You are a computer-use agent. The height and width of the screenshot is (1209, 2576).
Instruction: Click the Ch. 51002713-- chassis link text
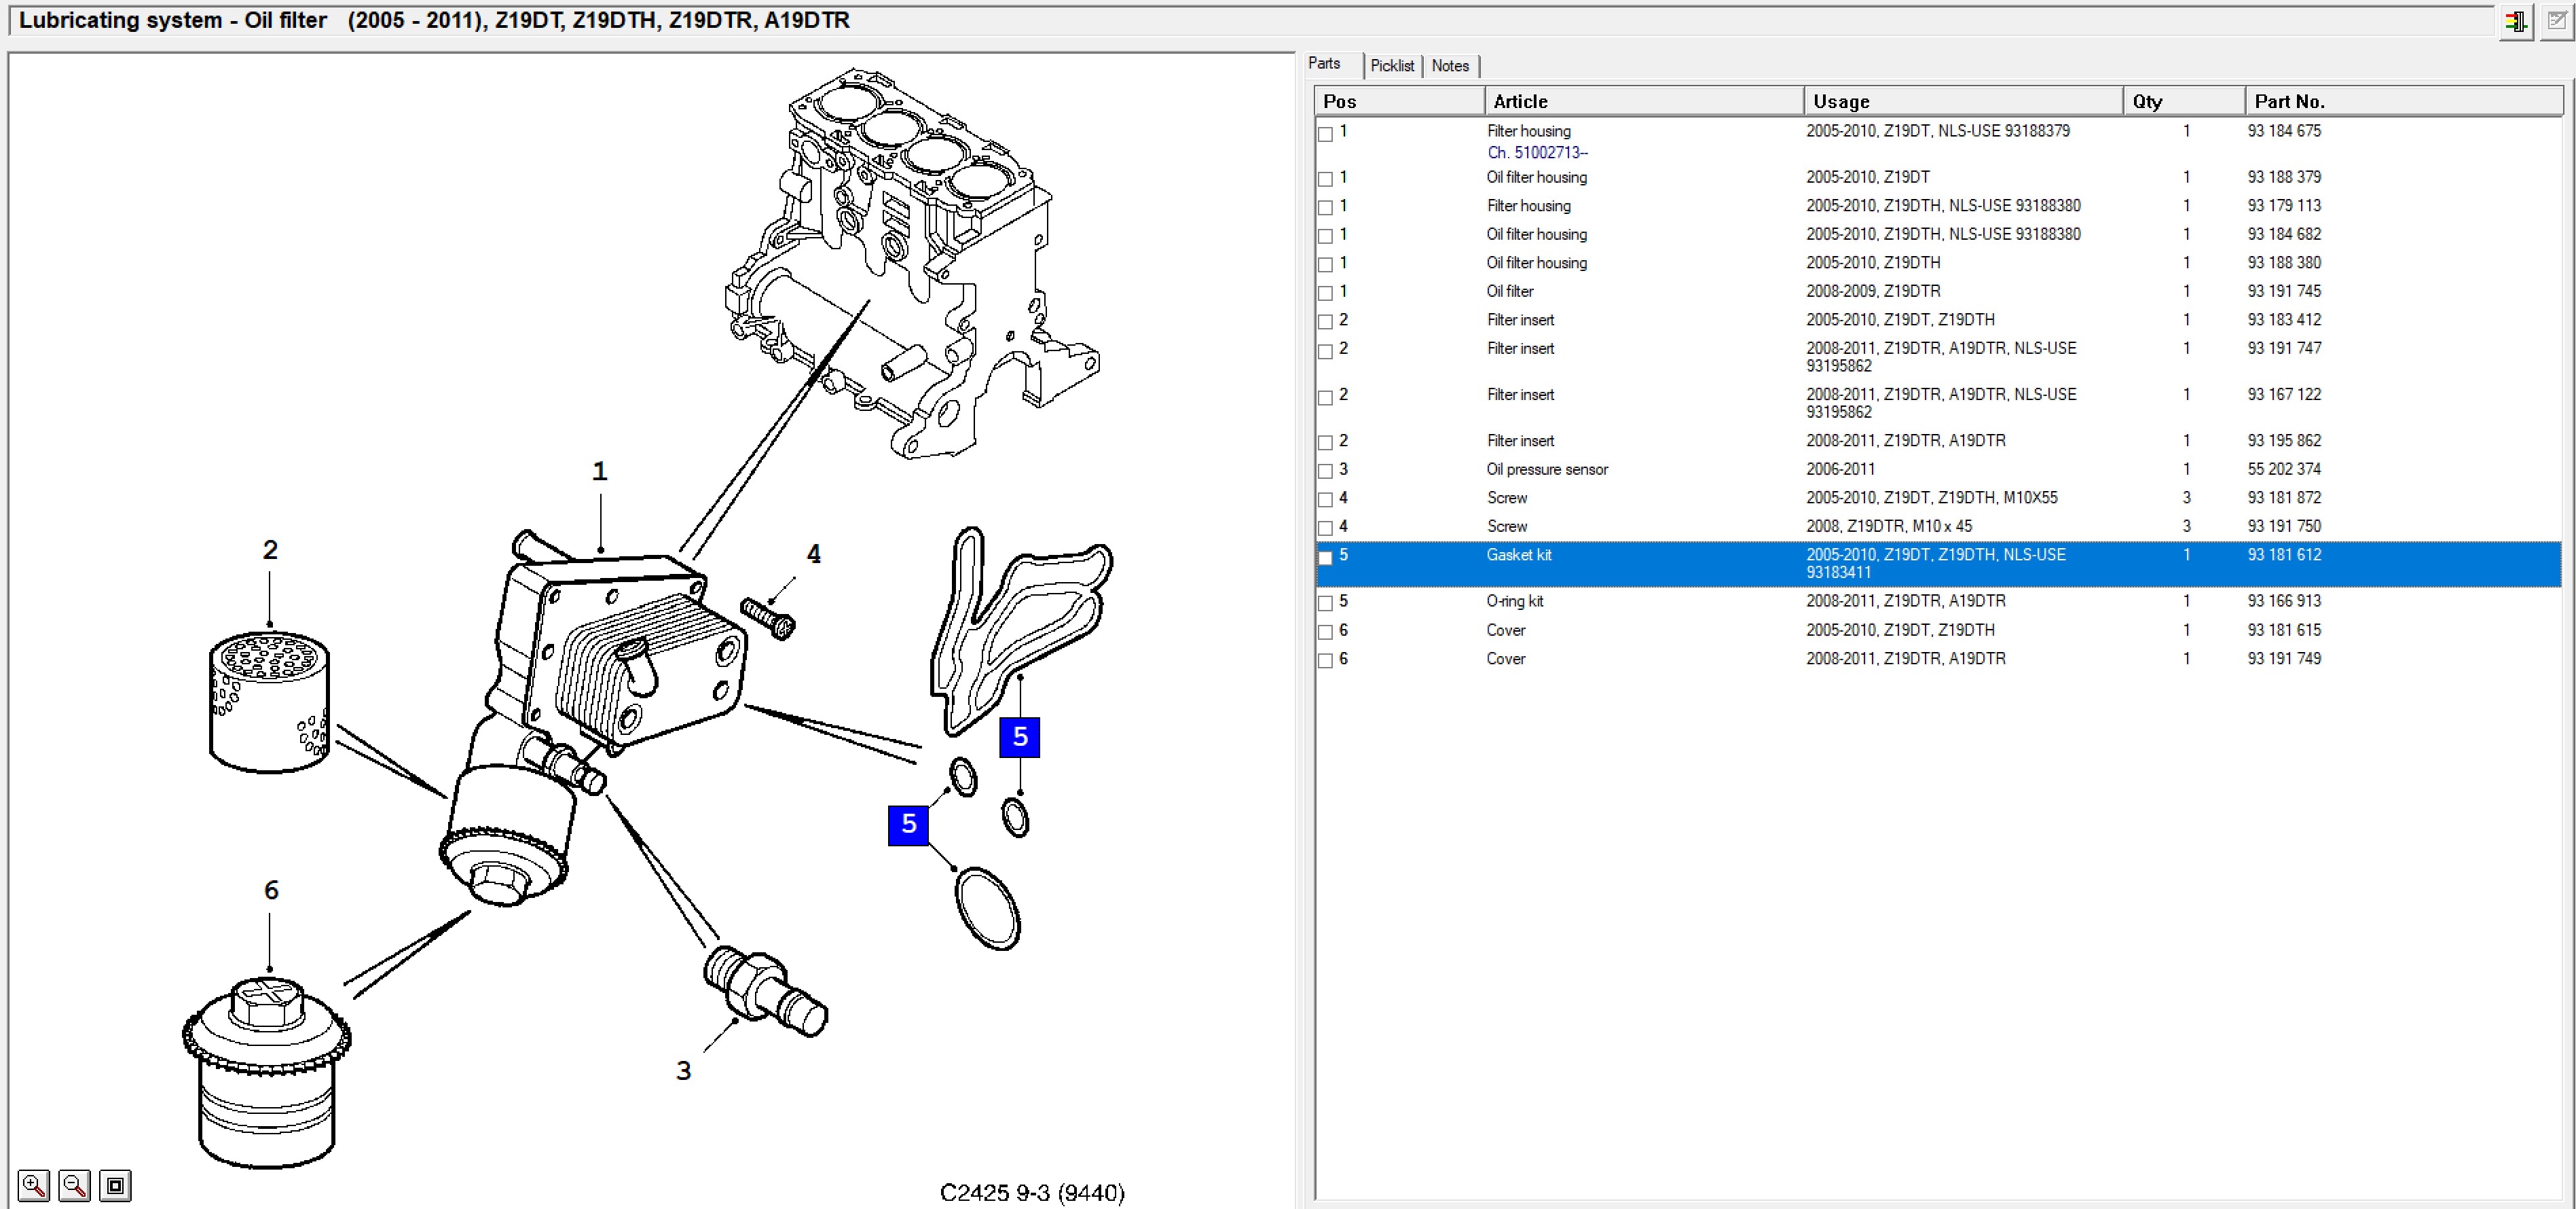[1537, 152]
